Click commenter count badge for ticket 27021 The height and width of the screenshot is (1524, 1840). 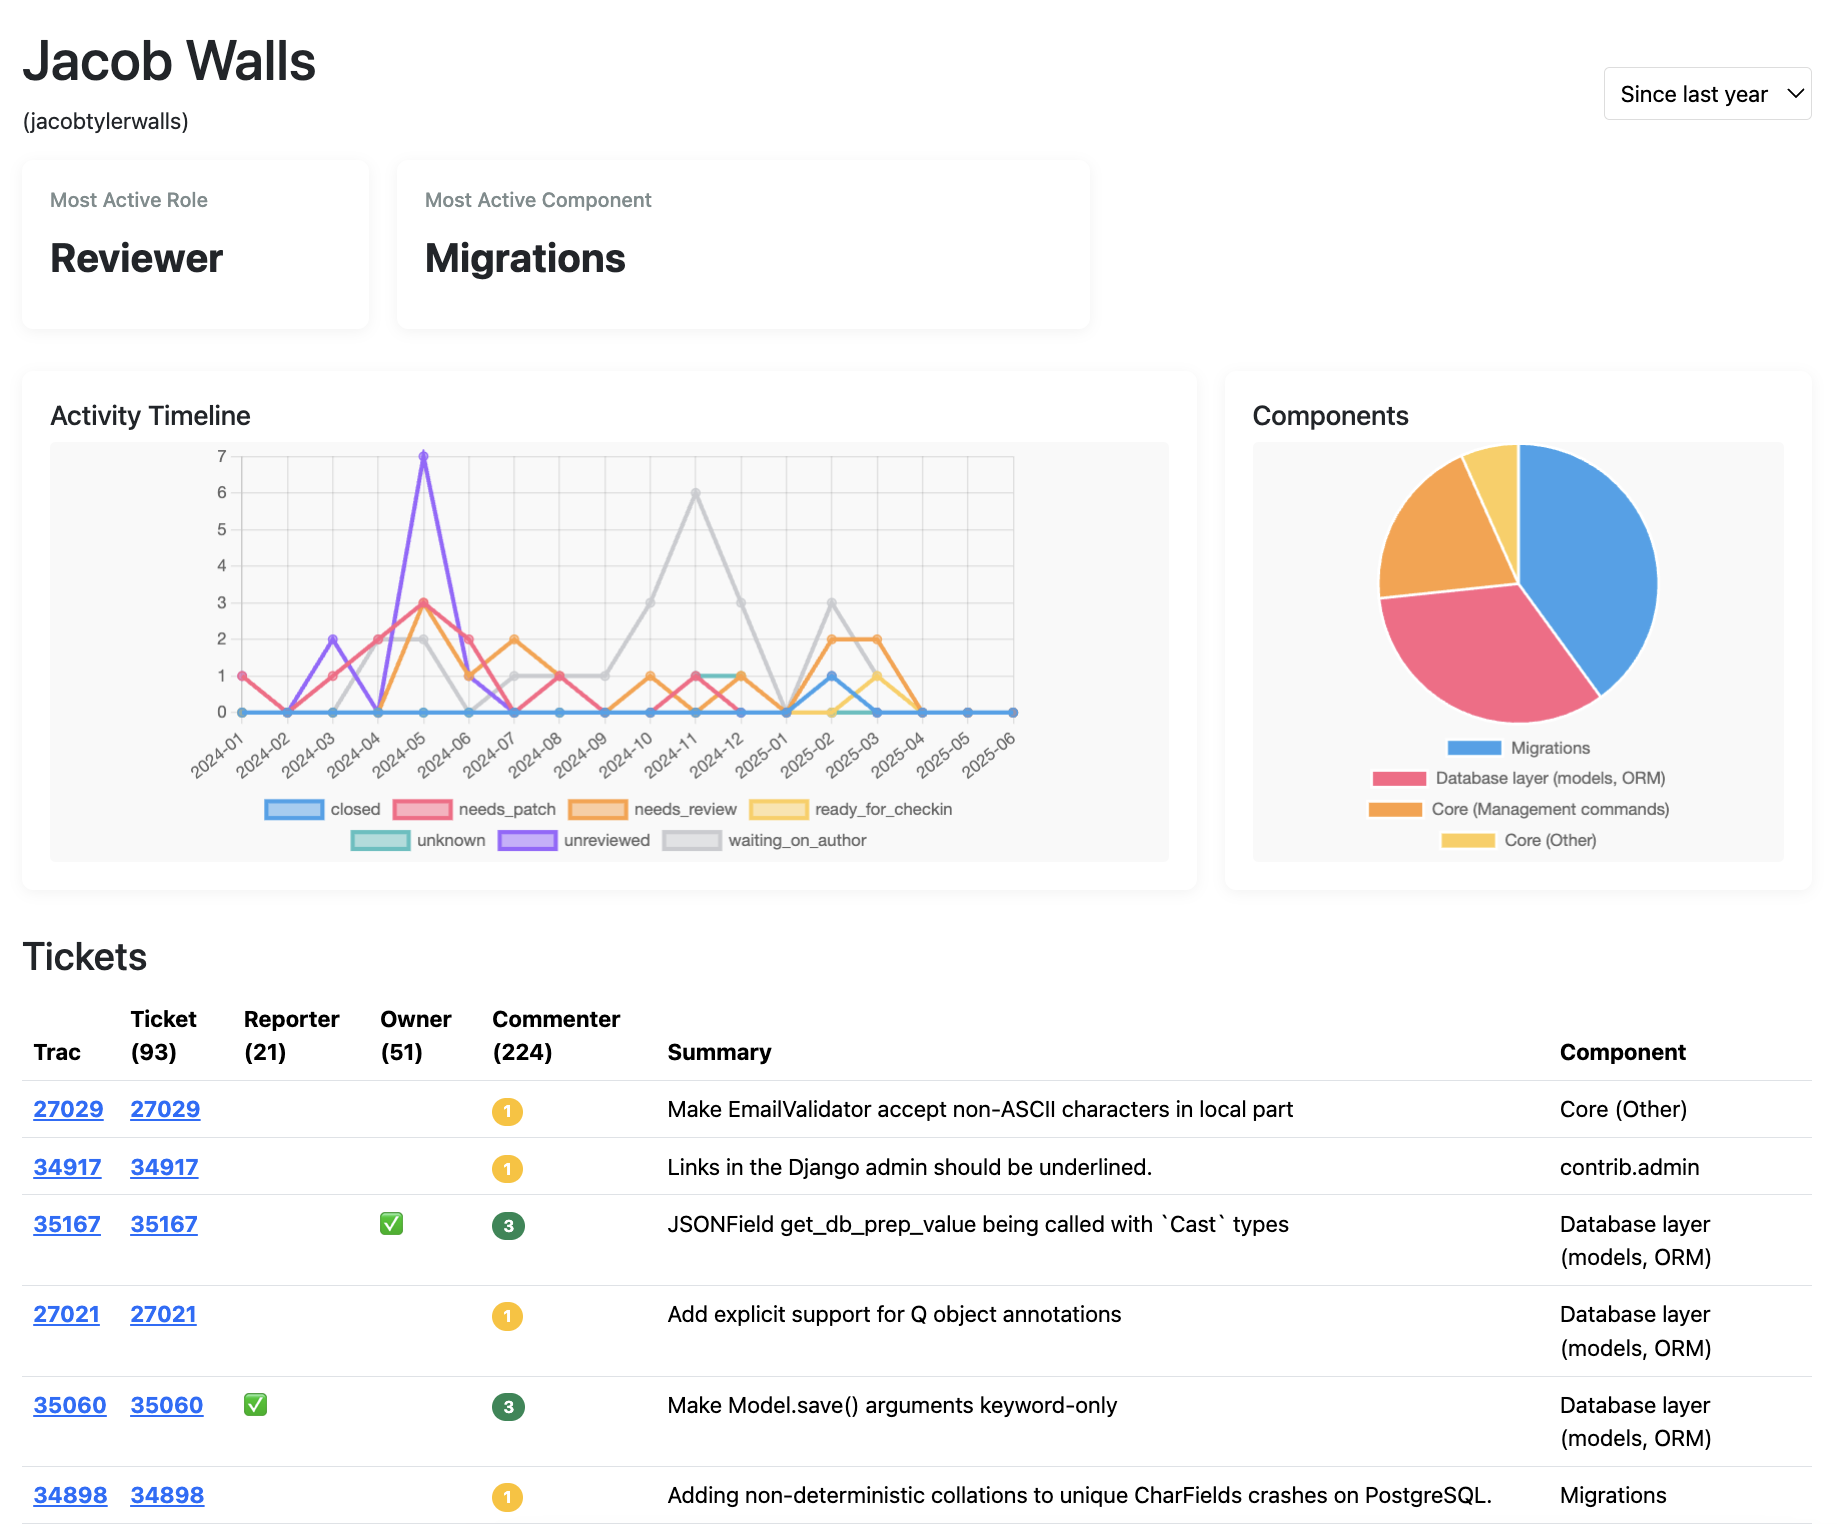[x=507, y=1316]
